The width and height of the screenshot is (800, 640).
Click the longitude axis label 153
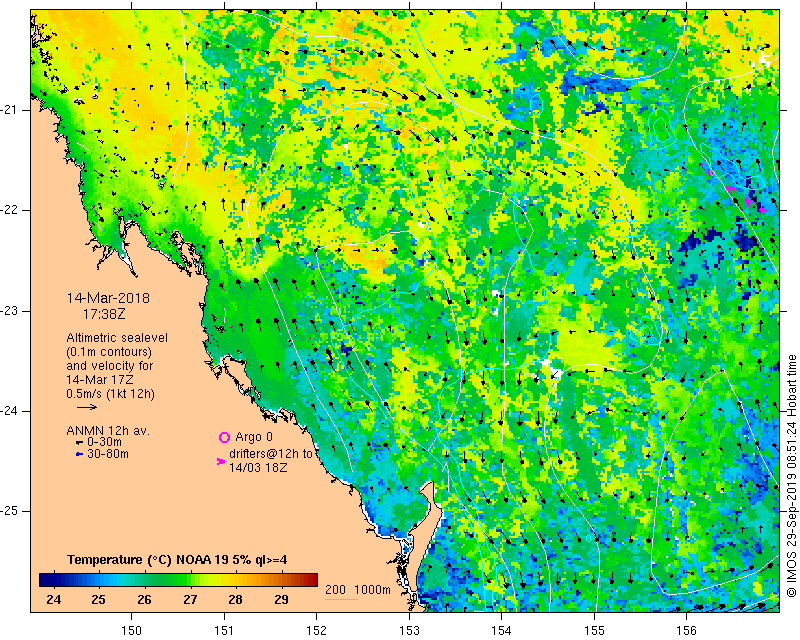point(409,631)
